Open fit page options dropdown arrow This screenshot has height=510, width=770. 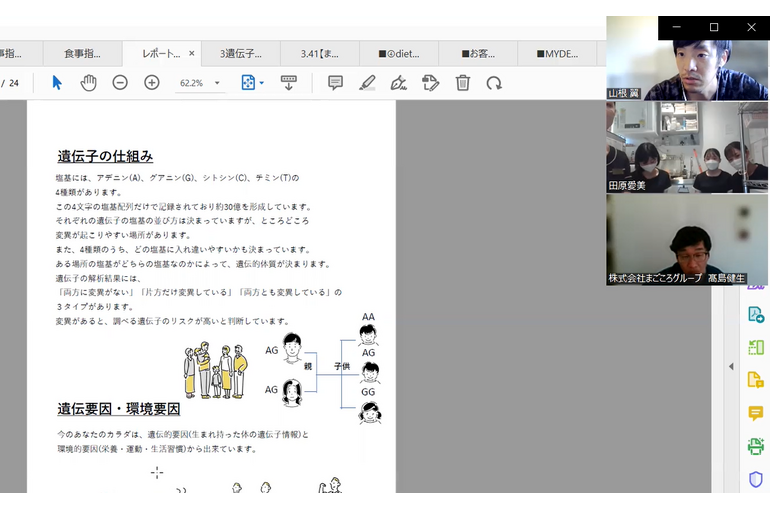point(262,83)
